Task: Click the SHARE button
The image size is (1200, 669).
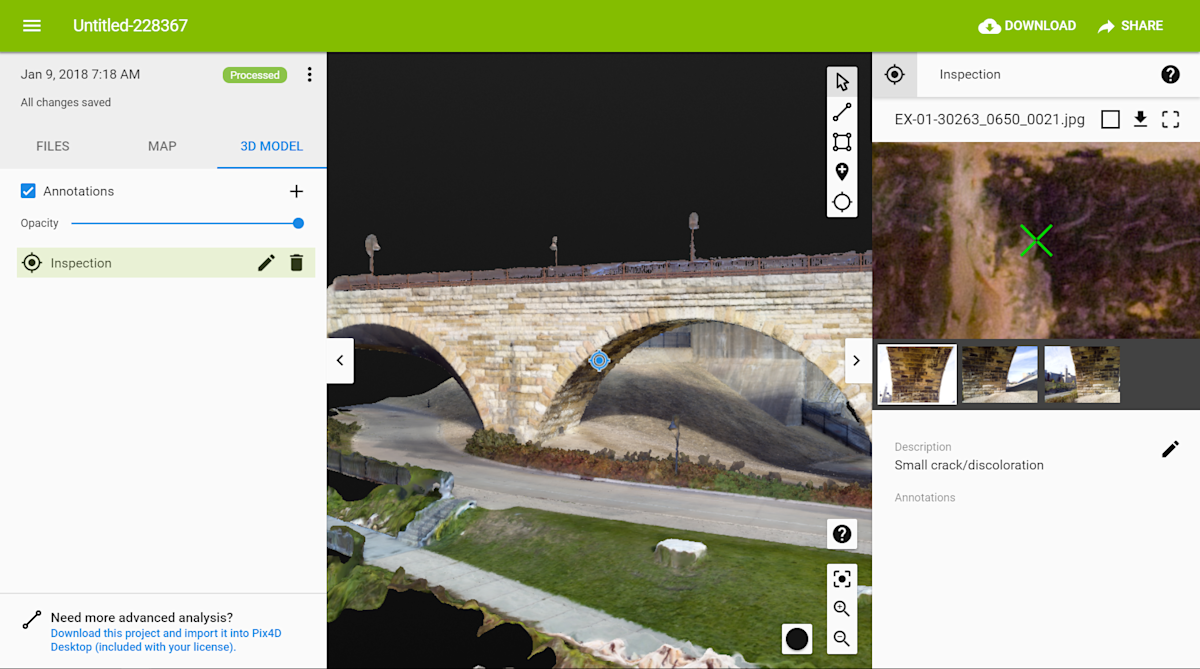Action: click(x=1130, y=26)
